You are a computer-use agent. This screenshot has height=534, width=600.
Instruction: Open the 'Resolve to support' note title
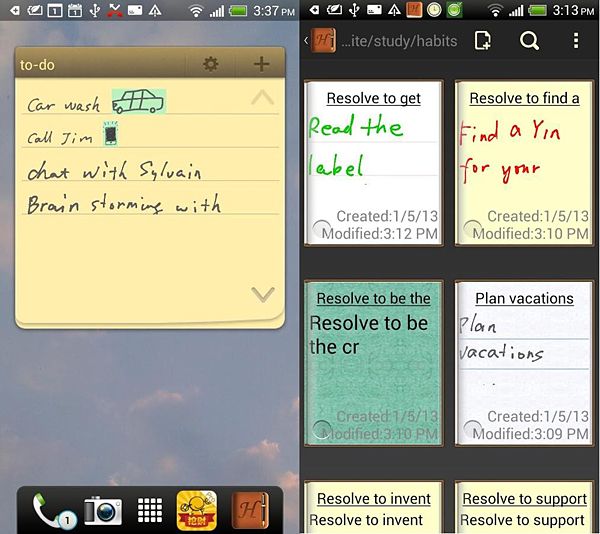pos(524,498)
